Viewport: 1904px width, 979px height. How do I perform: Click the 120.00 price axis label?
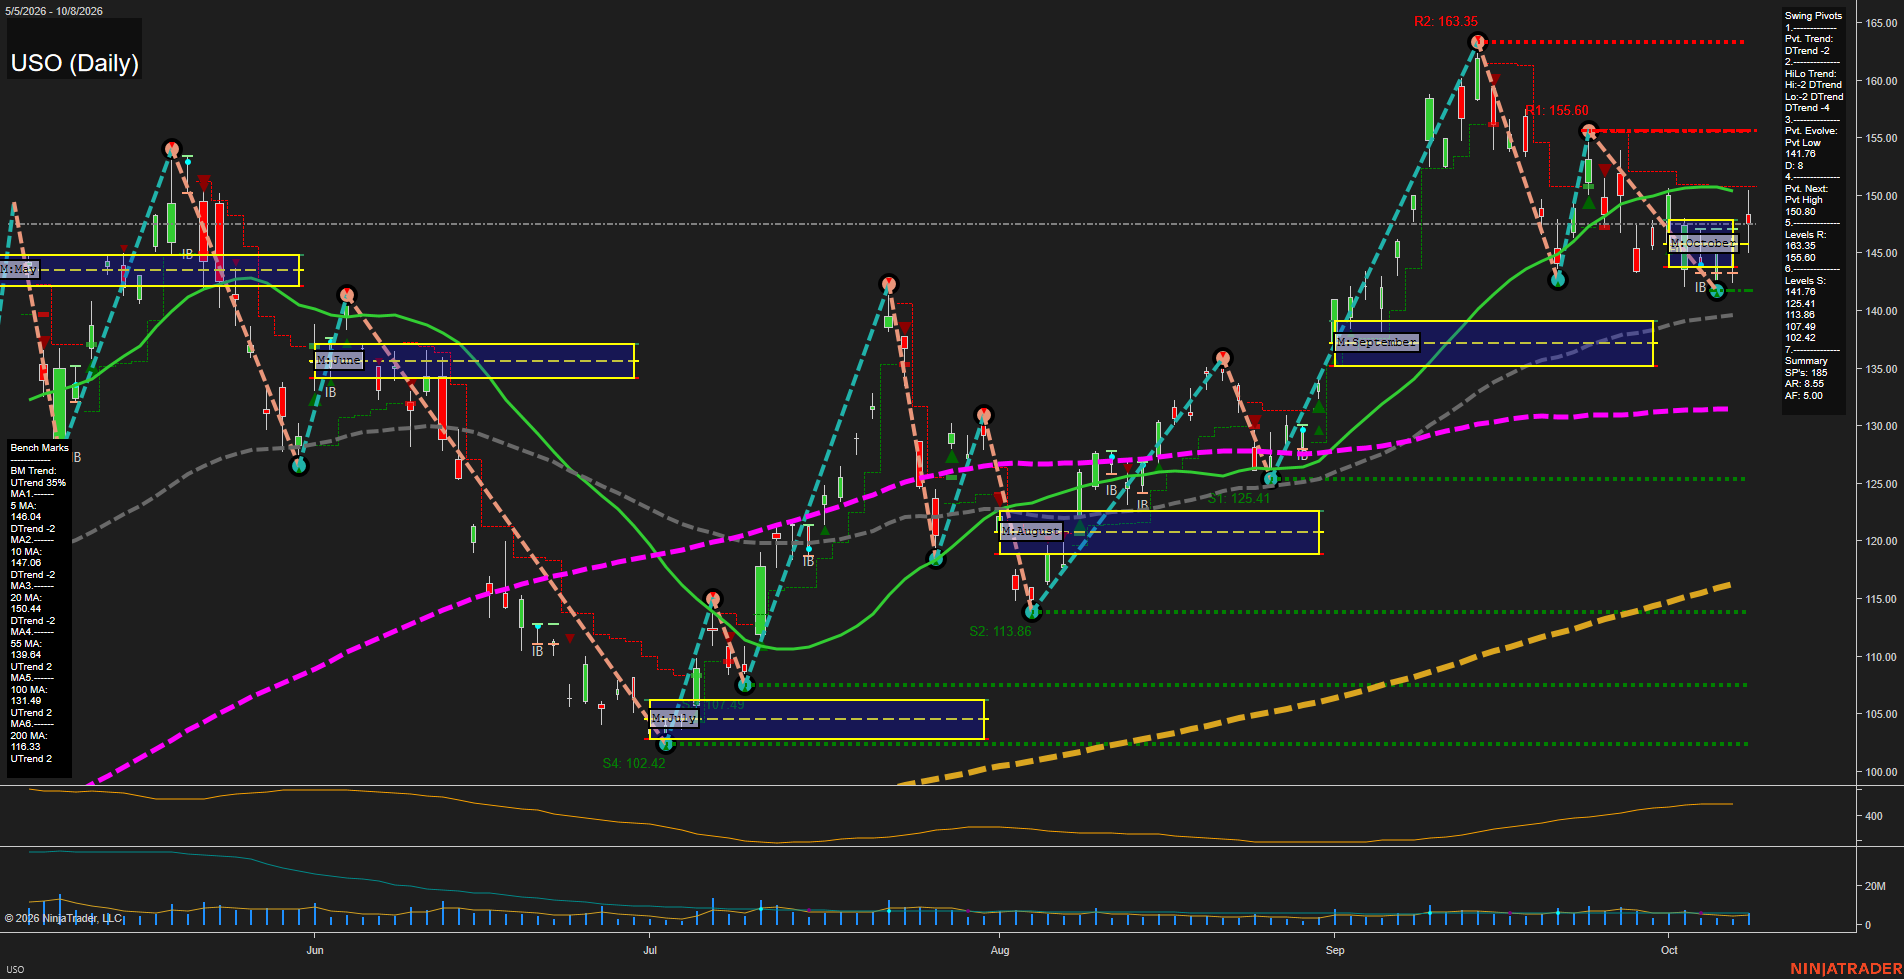1881,541
